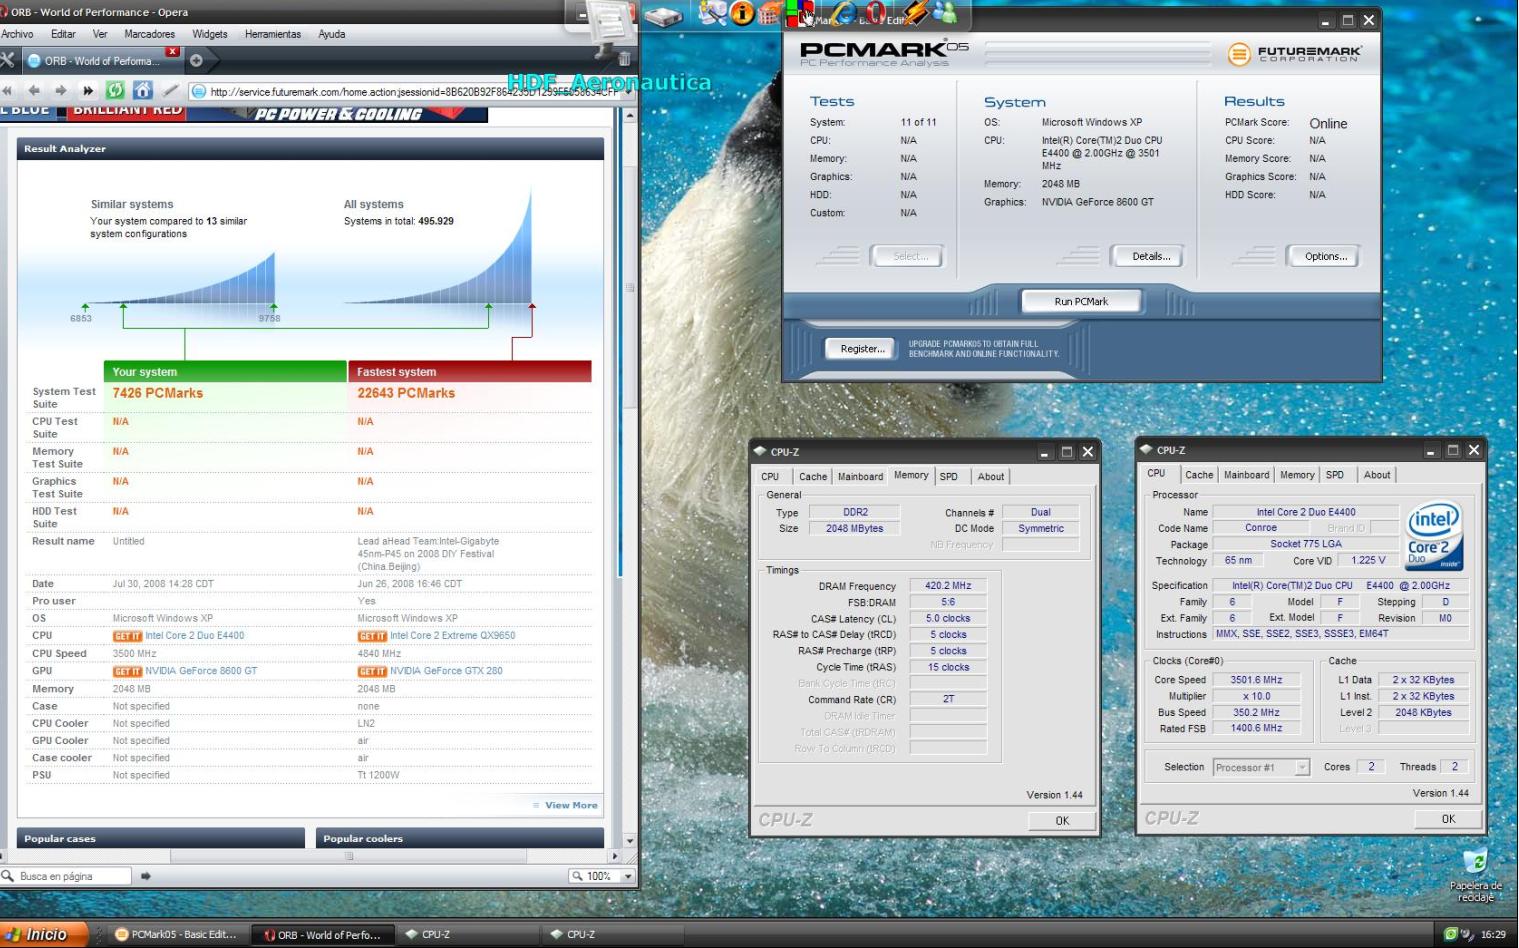Open the Opera panels wrench icon
1519x948 pixels.
tap(7, 60)
